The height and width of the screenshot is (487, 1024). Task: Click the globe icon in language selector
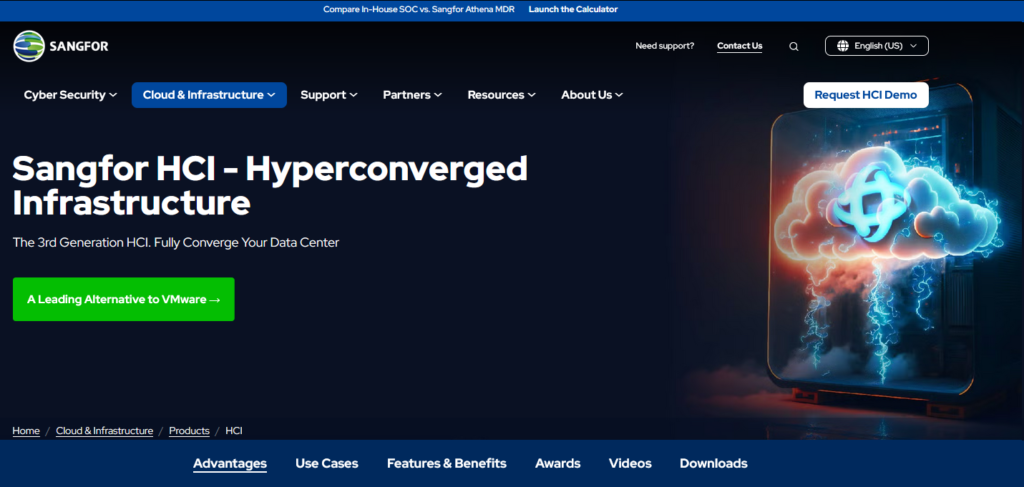click(843, 46)
